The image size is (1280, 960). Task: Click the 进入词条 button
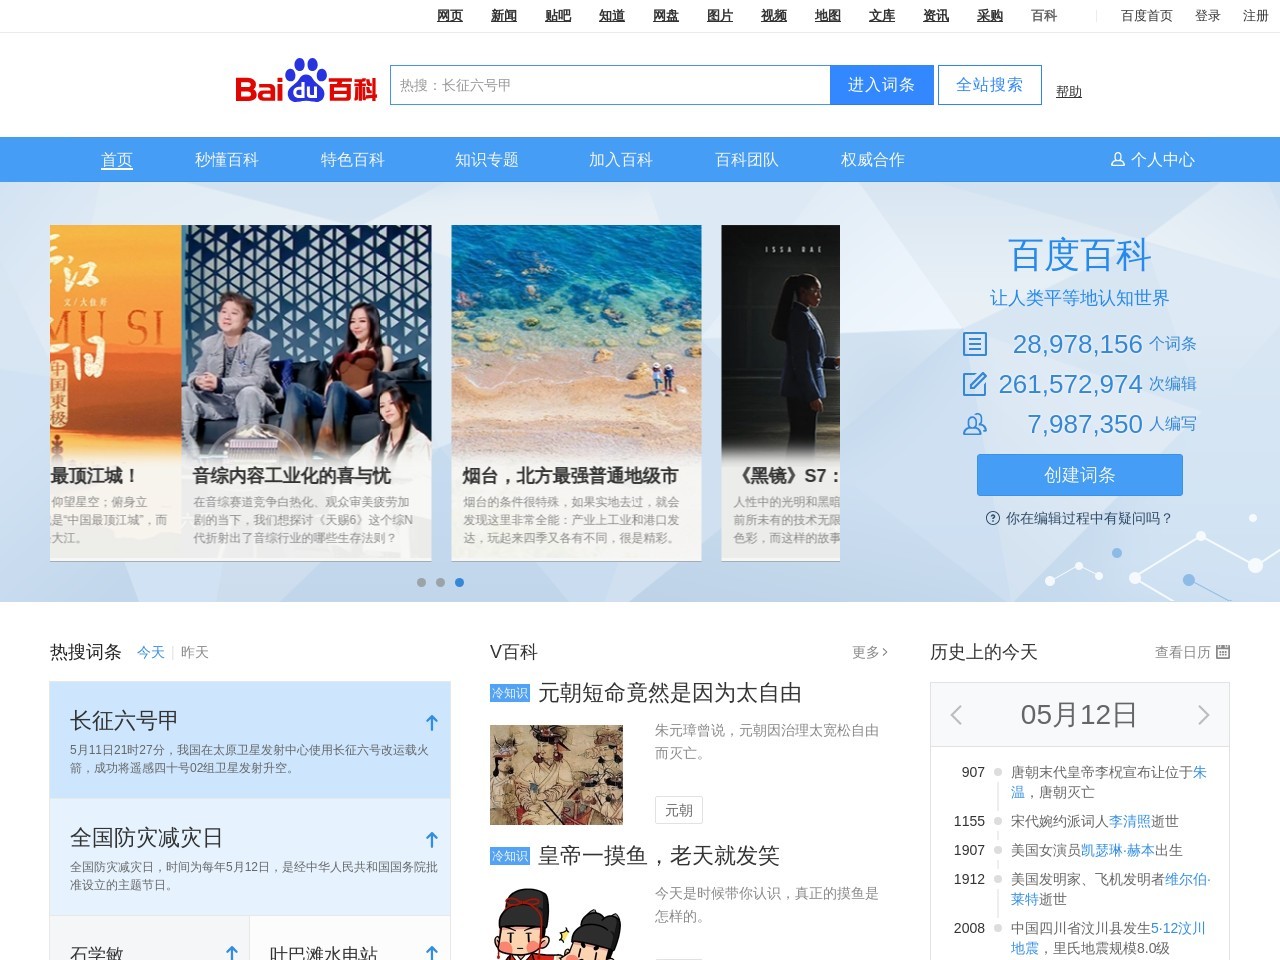(881, 85)
